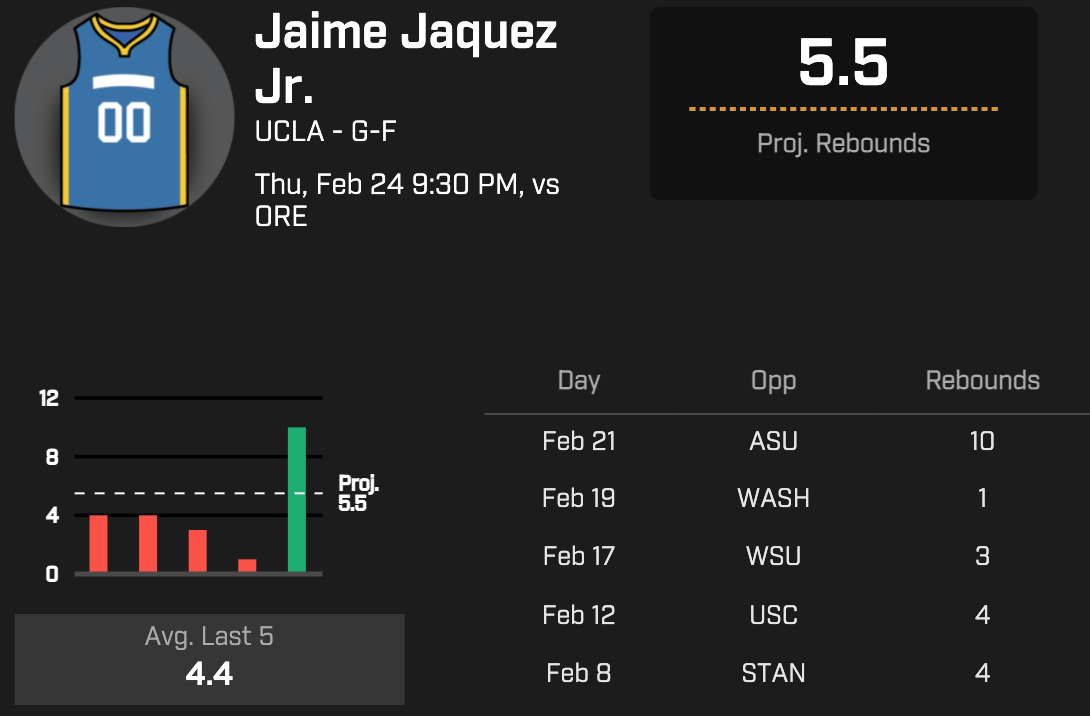The height and width of the screenshot is (716, 1090).
Task: Click the WASH opponent cell
Action: click(773, 498)
